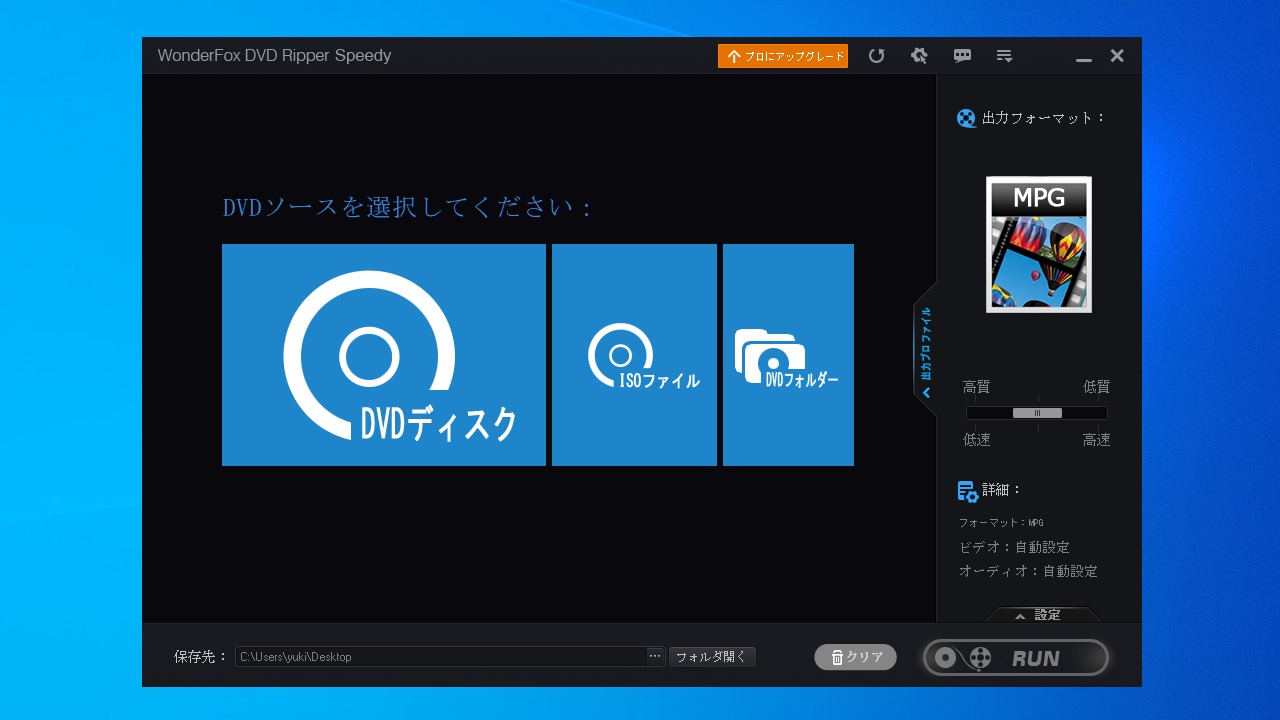This screenshot has width=1280, height=720.
Task: Click the 高質 quality label
Action: 976,387
